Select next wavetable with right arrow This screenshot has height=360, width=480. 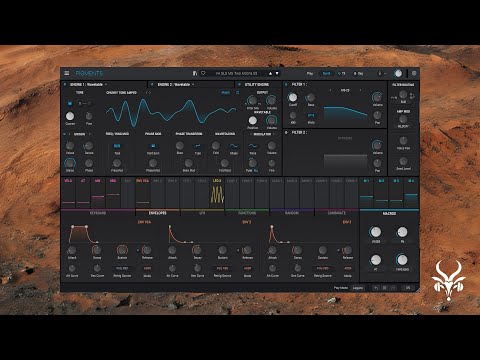click(150, 92)
